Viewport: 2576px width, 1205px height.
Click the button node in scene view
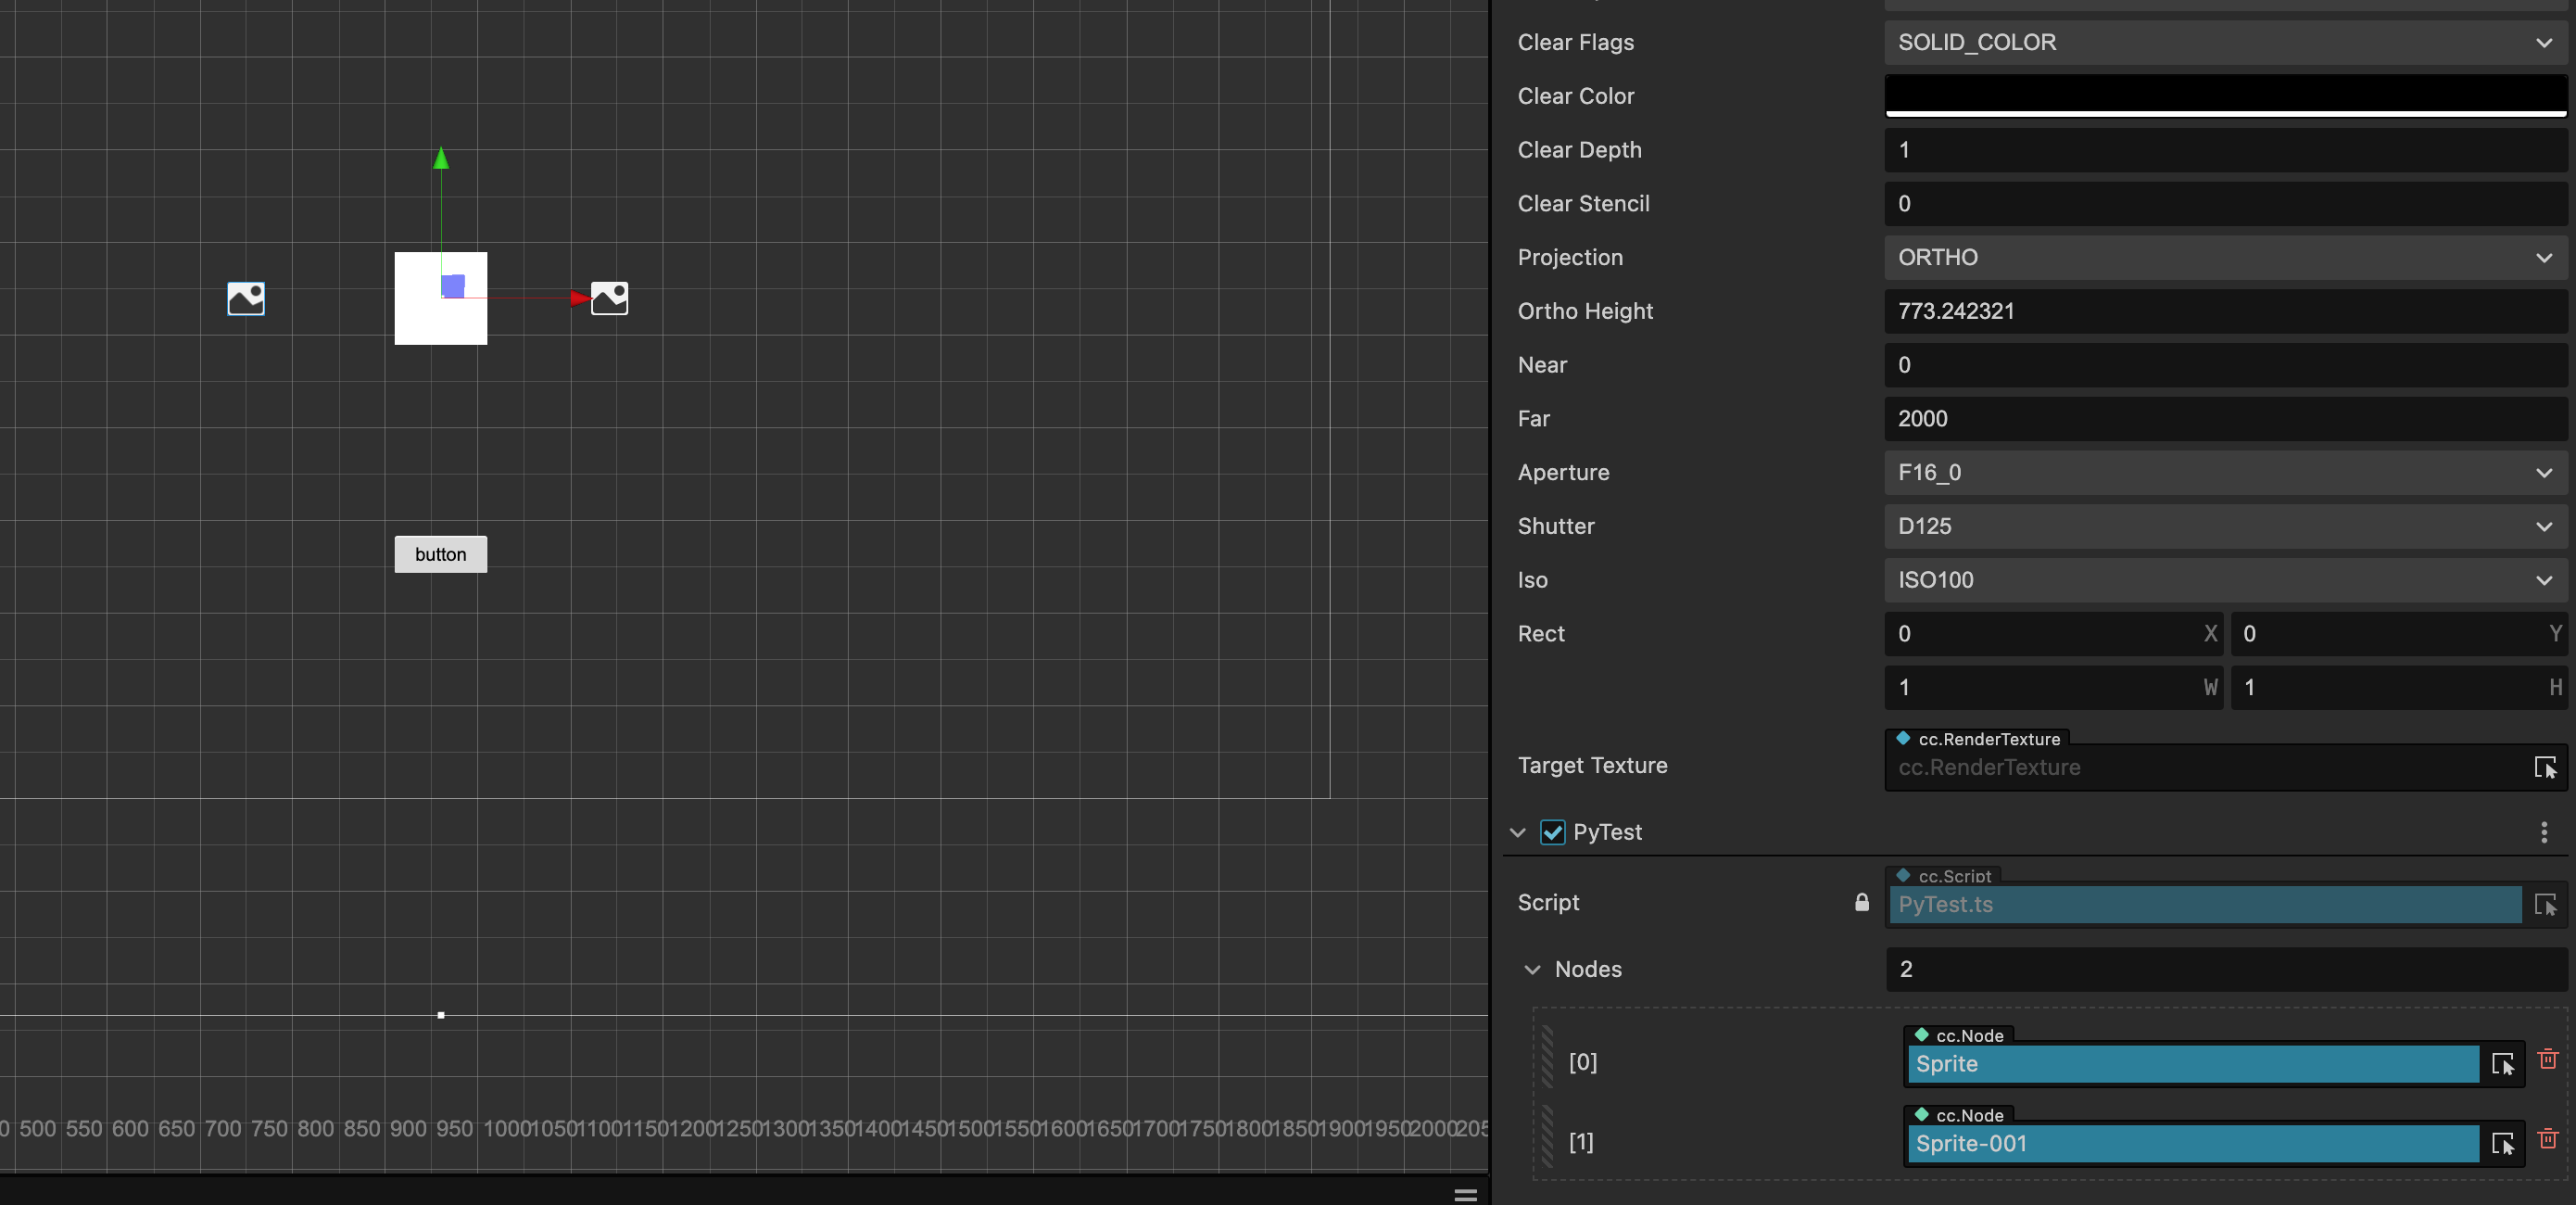coord(441,554)
